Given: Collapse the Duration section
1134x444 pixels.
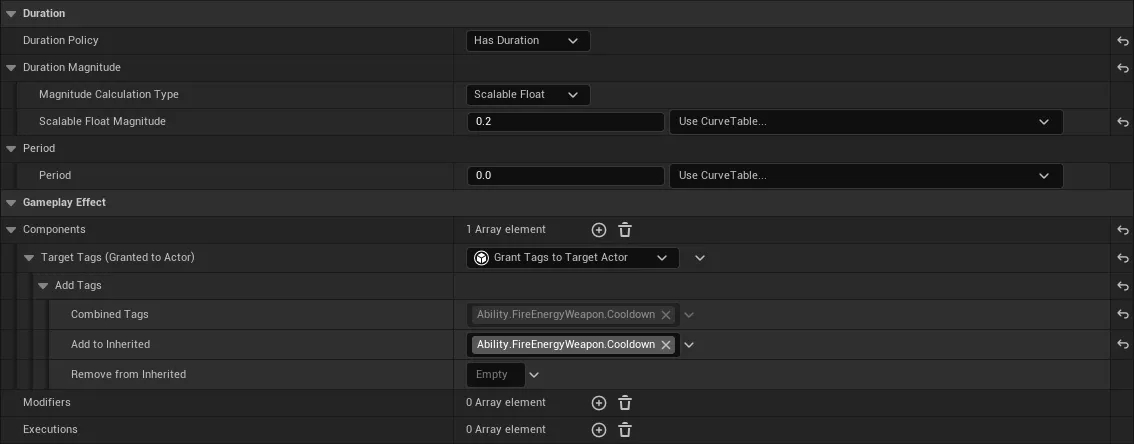Looking at the screenshot, I should click(x=11, y=14).
